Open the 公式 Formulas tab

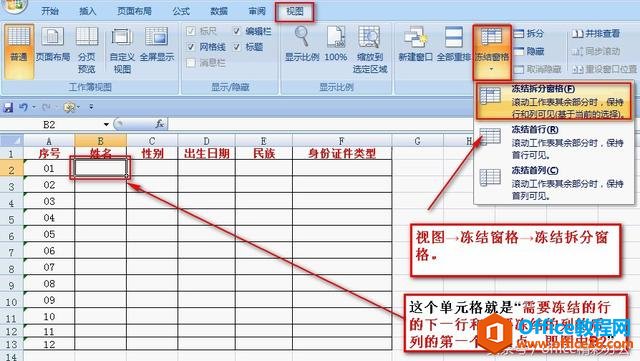point(181,11)
